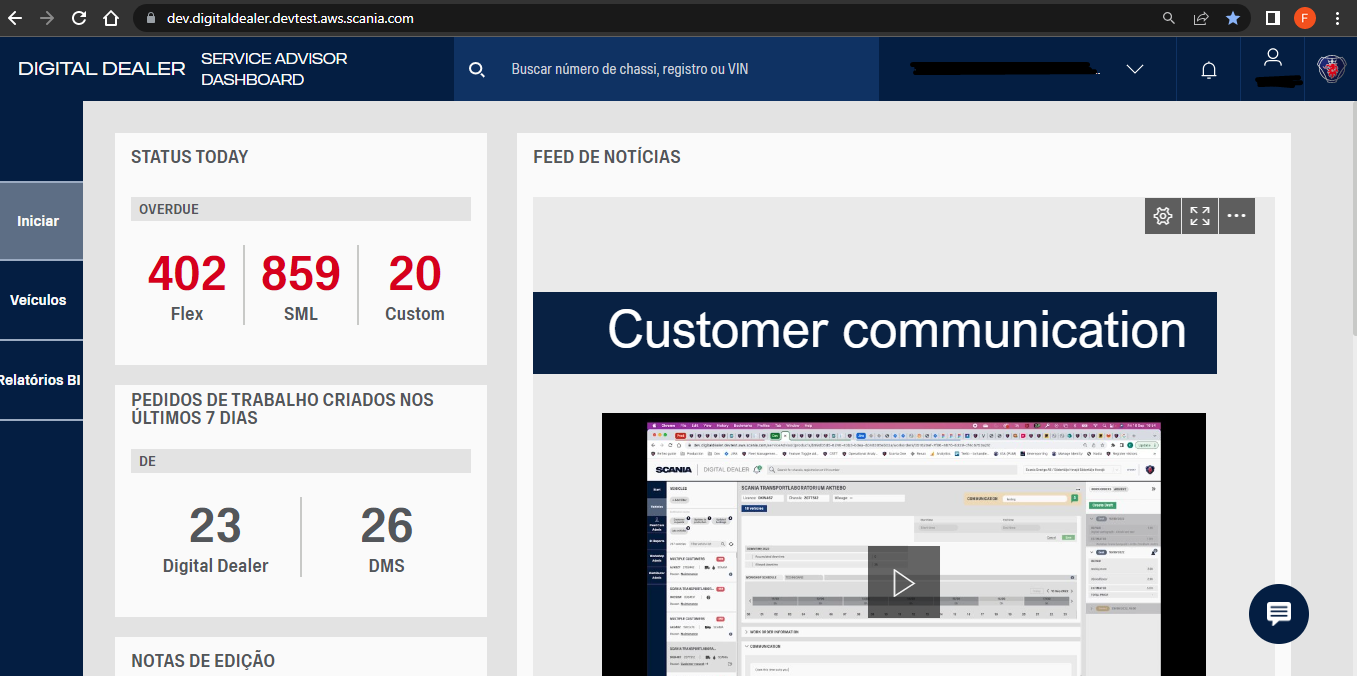The width and height of the screenshot is (1357, 676).
Task: Click the Customer communication banner
Action: click(x=875, y=332)
